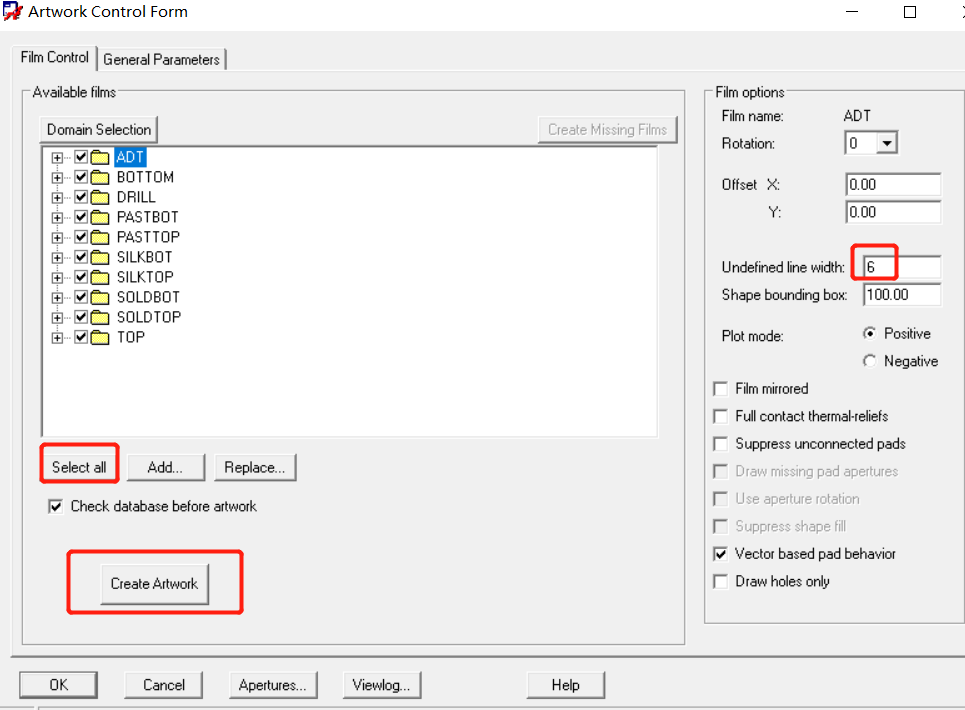Click the Offset X input field
Image resolution: width=965 pixels, height=710 pixels.
893,185
